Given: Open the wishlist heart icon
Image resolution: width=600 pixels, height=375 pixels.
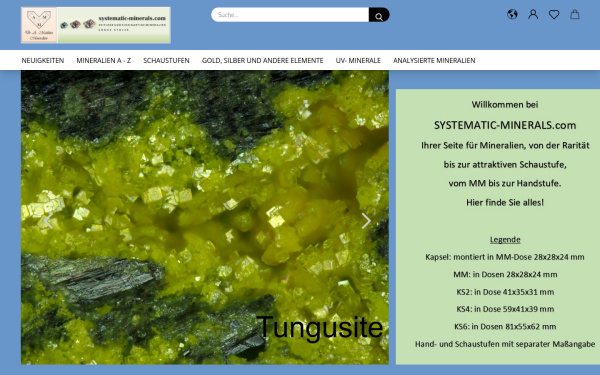Looking at the screenshot, I should click(x=554, y=15).
